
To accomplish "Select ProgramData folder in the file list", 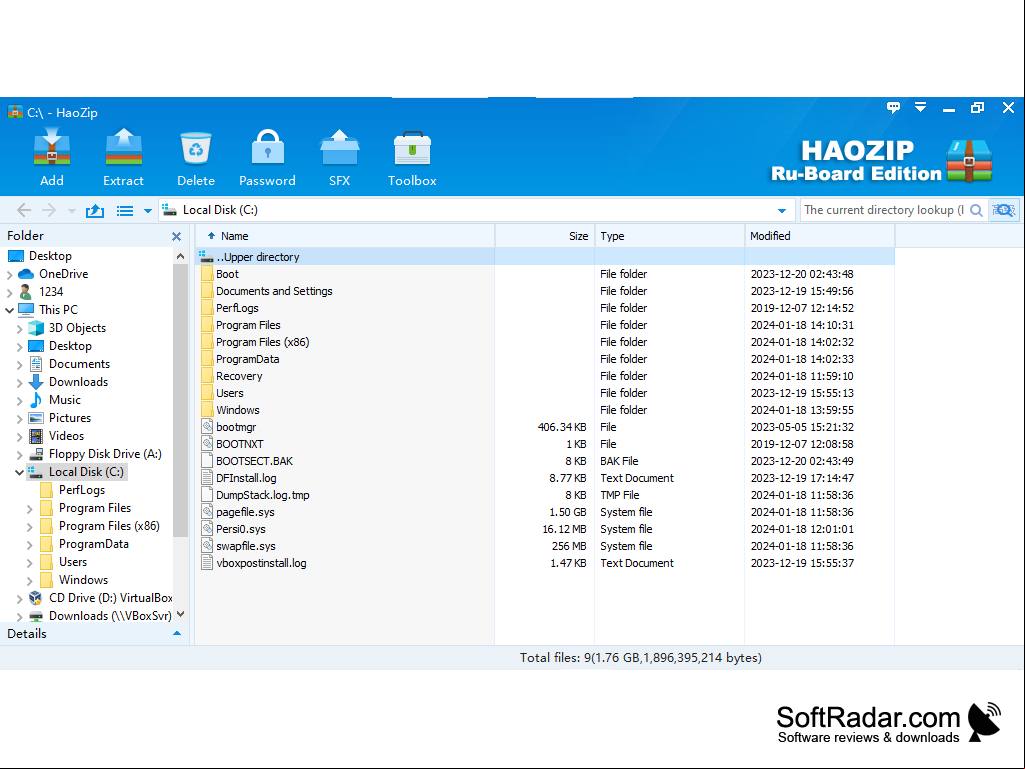I will pos(247,359).
